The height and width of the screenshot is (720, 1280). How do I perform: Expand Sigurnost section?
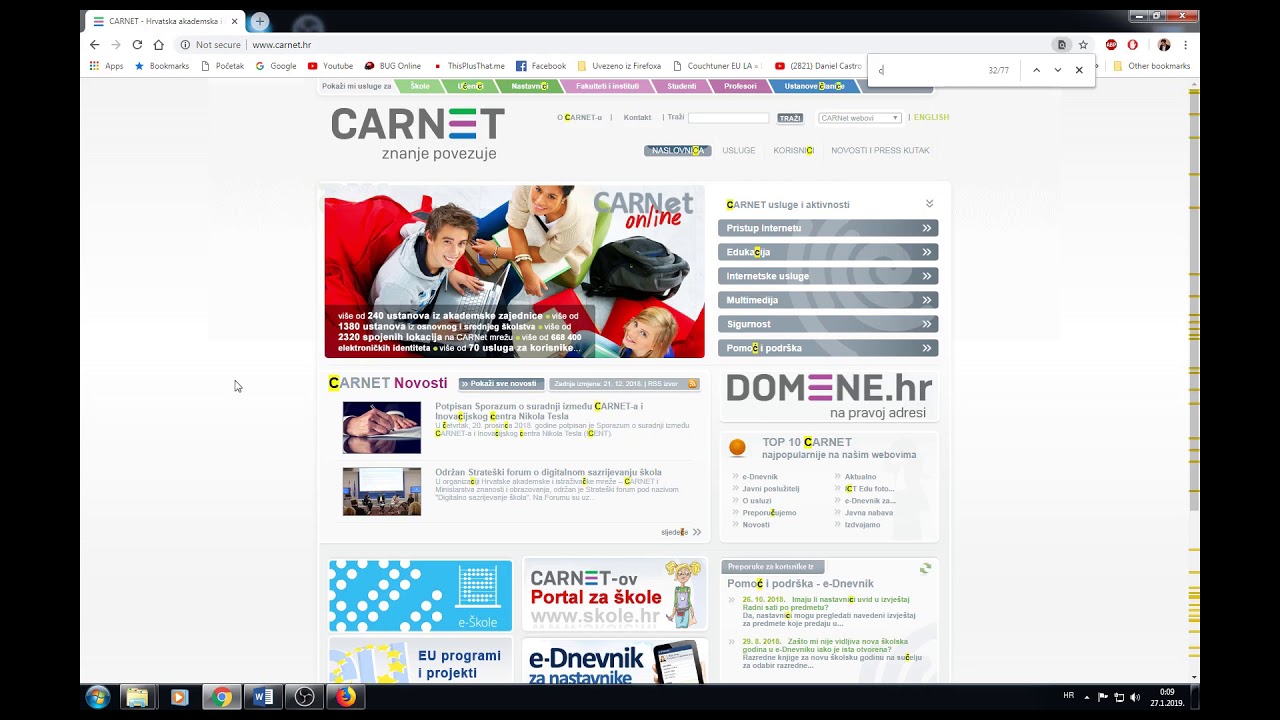828,324
